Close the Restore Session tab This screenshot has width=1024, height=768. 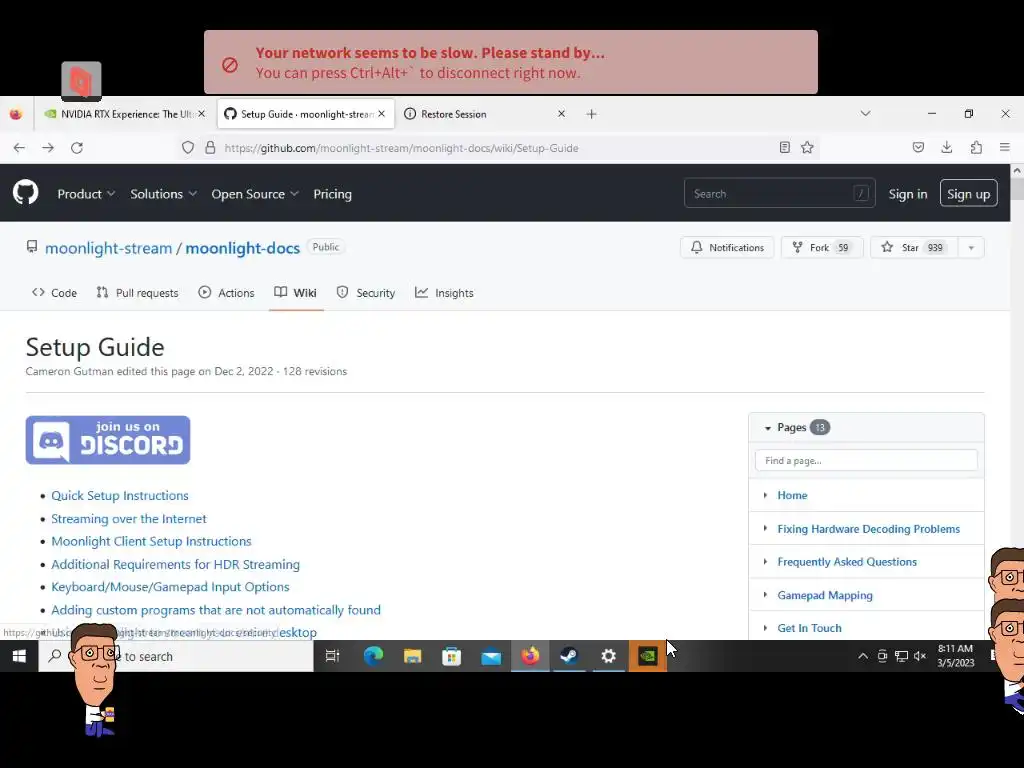(x=561, y=114)
